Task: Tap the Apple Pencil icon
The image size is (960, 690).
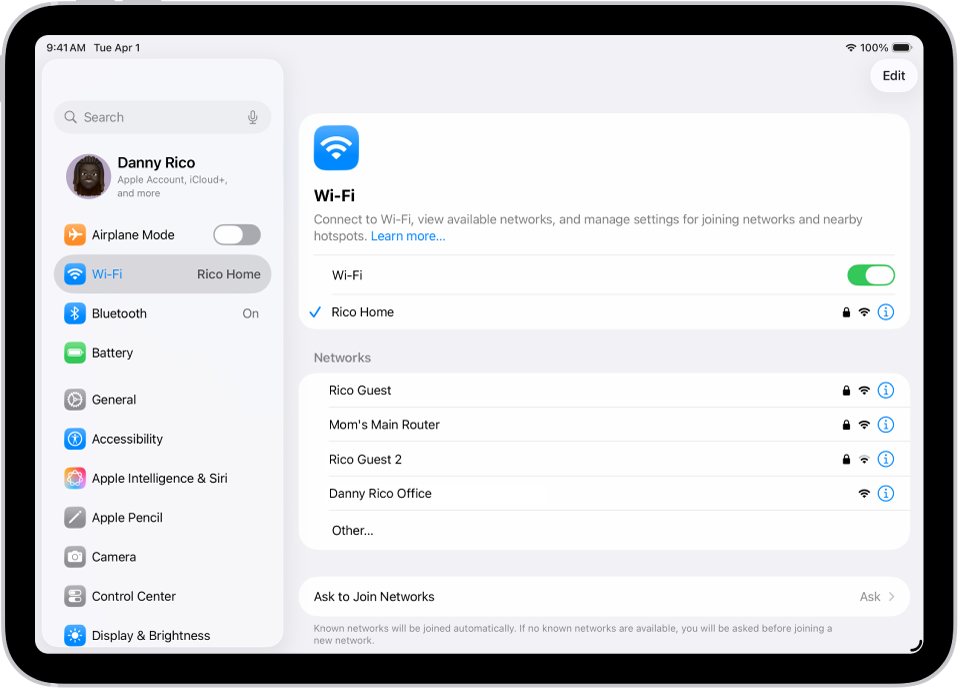Action: point(75,517)
